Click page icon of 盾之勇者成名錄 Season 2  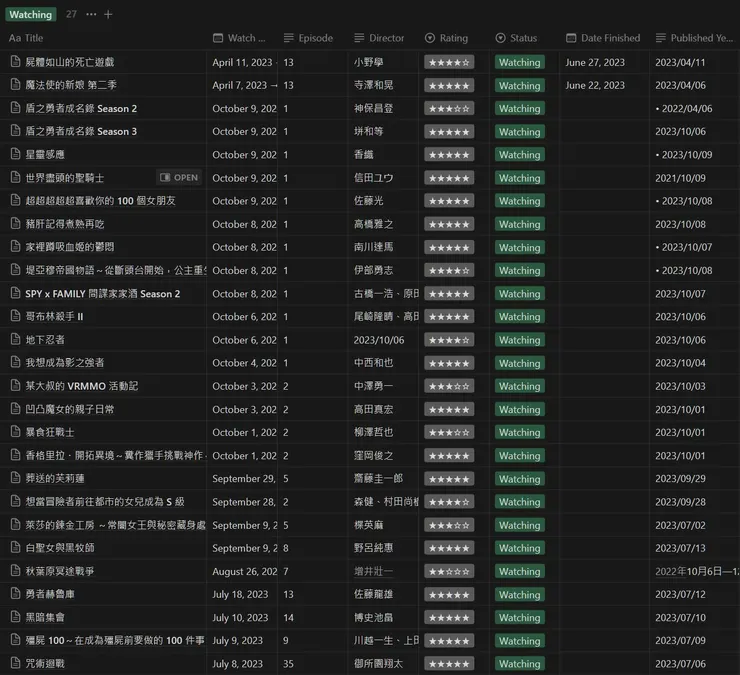point(16,108)
